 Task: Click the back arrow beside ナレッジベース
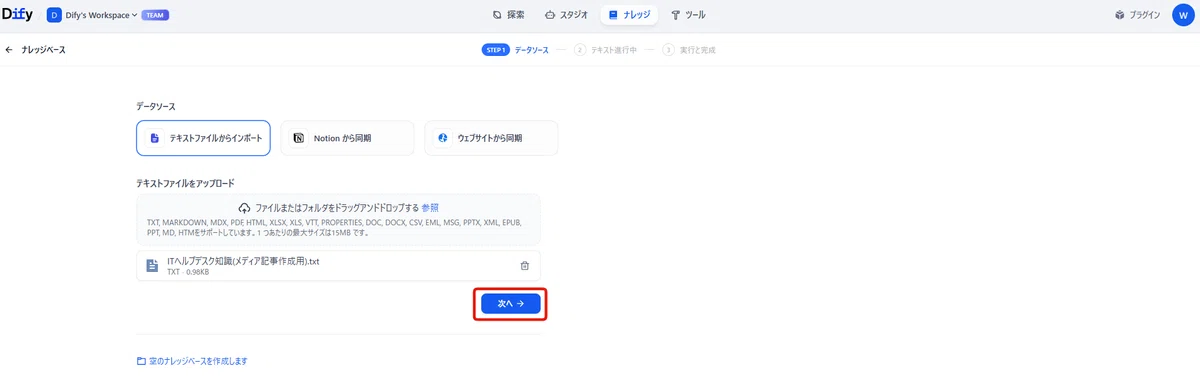point(9,49)
